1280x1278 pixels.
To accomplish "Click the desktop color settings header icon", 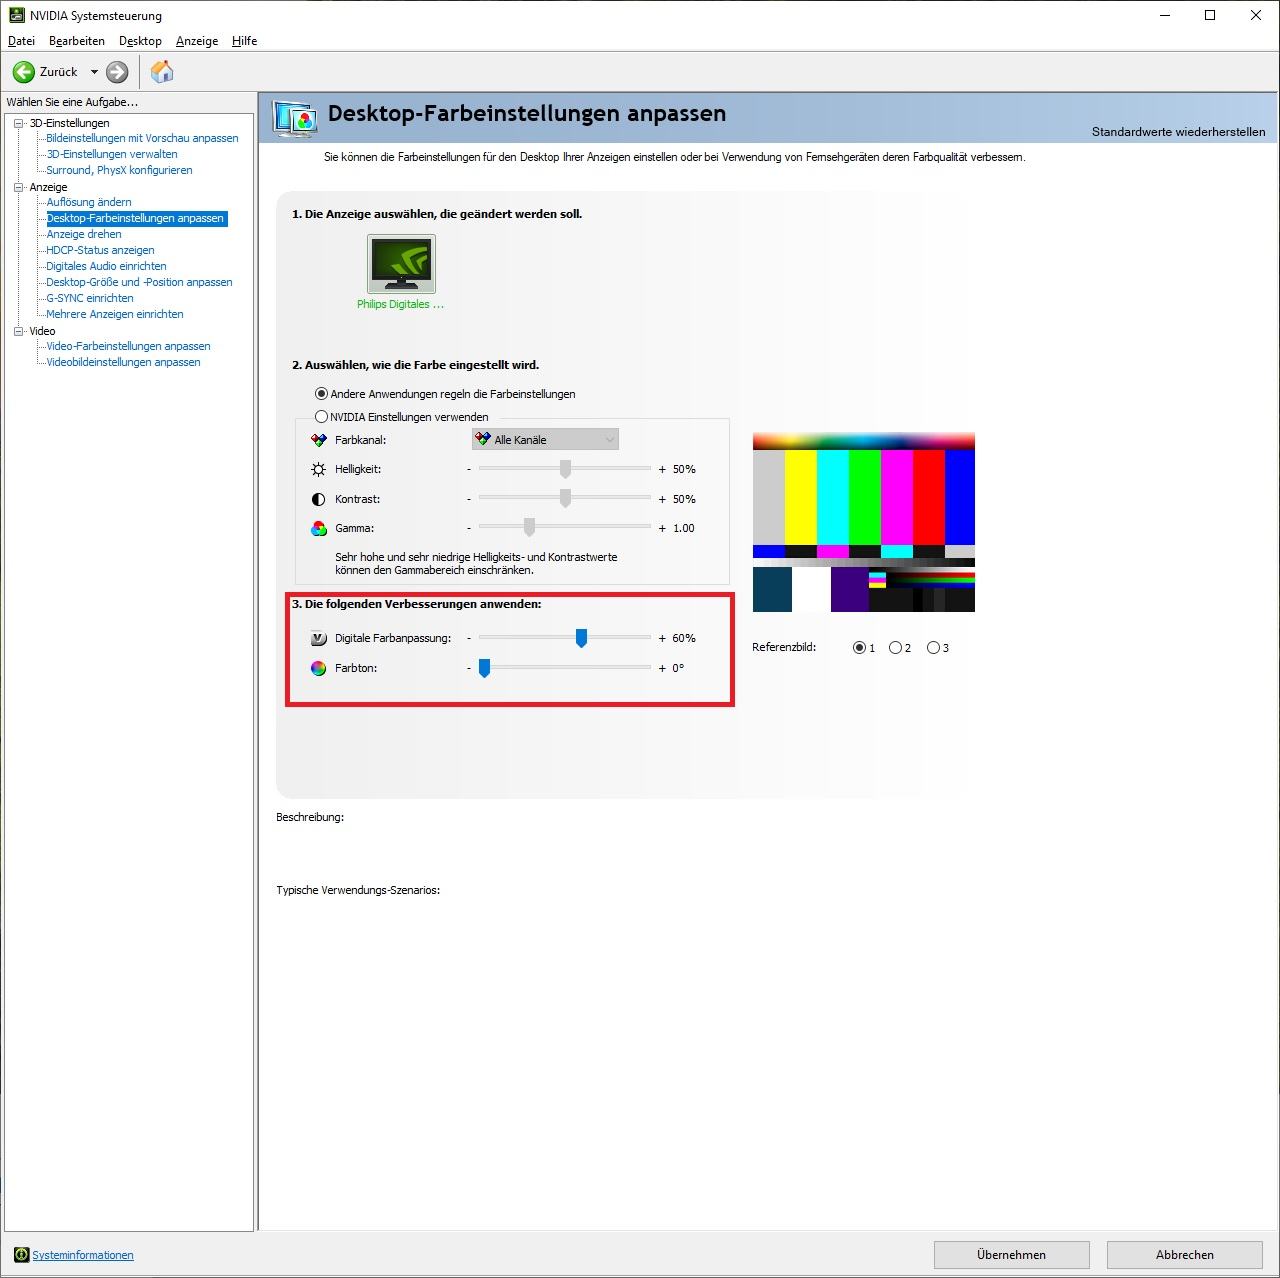I will coord(295,119).
